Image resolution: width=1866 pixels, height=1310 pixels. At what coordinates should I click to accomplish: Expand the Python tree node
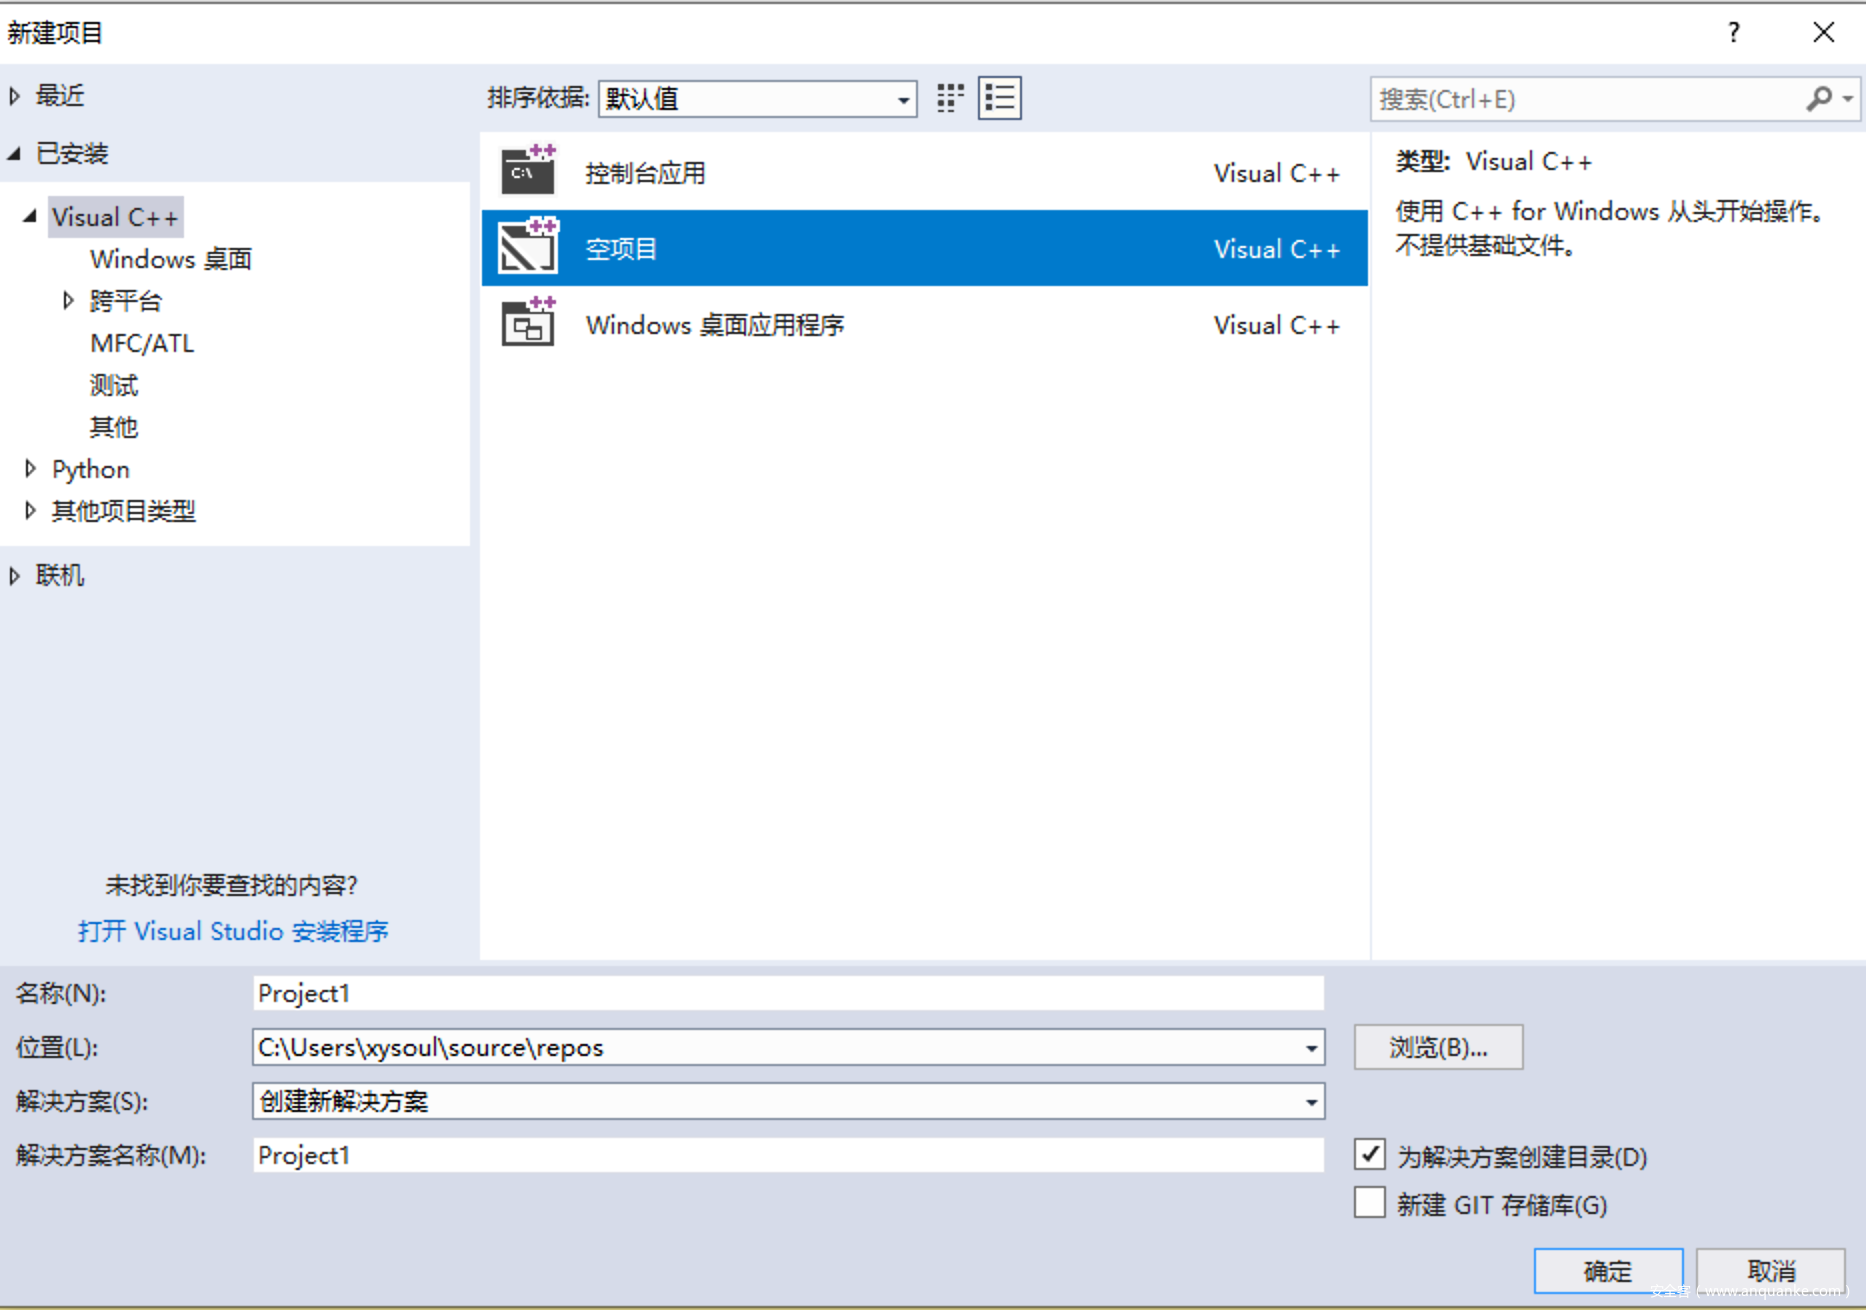tap(30, 469)
